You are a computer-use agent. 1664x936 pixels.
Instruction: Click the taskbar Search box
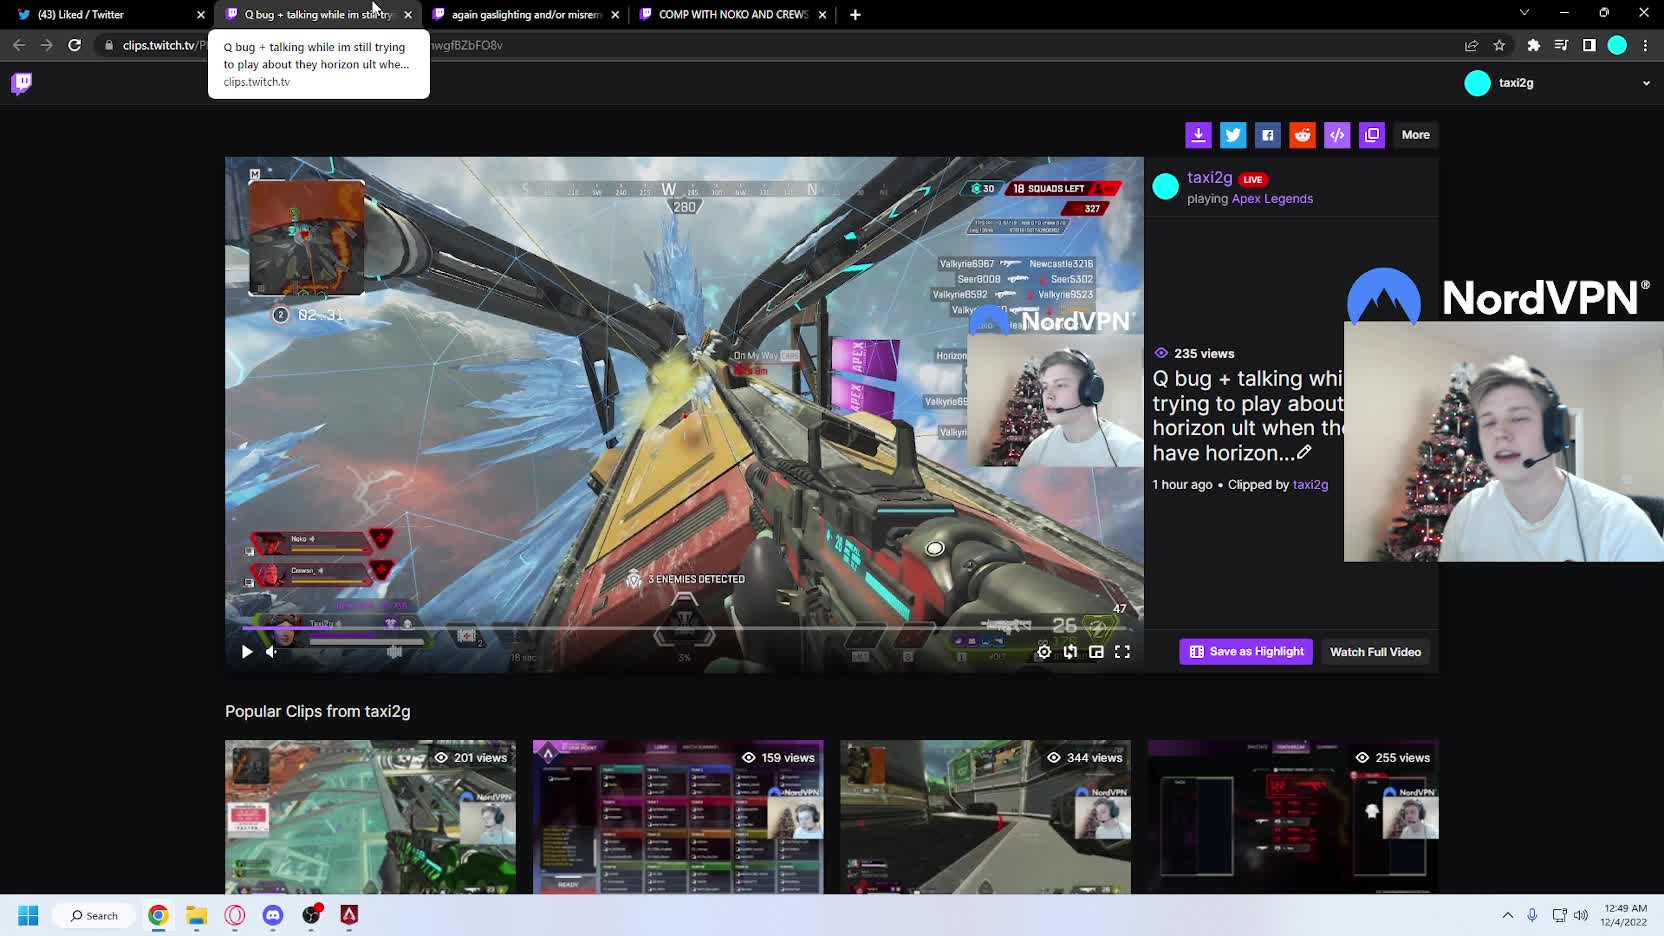click(x=95, y=915)
